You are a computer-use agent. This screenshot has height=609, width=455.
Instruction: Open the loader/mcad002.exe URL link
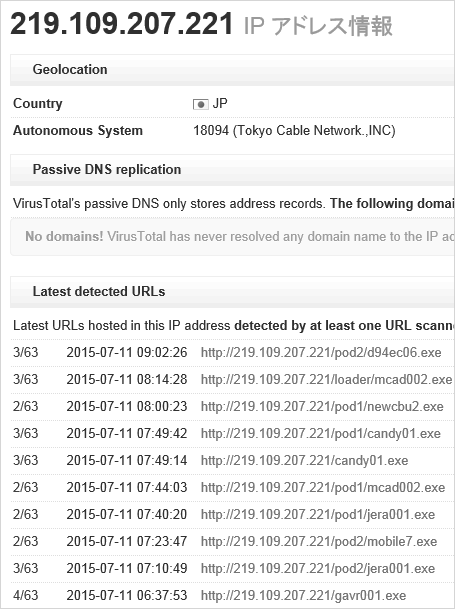pos(326,379)
